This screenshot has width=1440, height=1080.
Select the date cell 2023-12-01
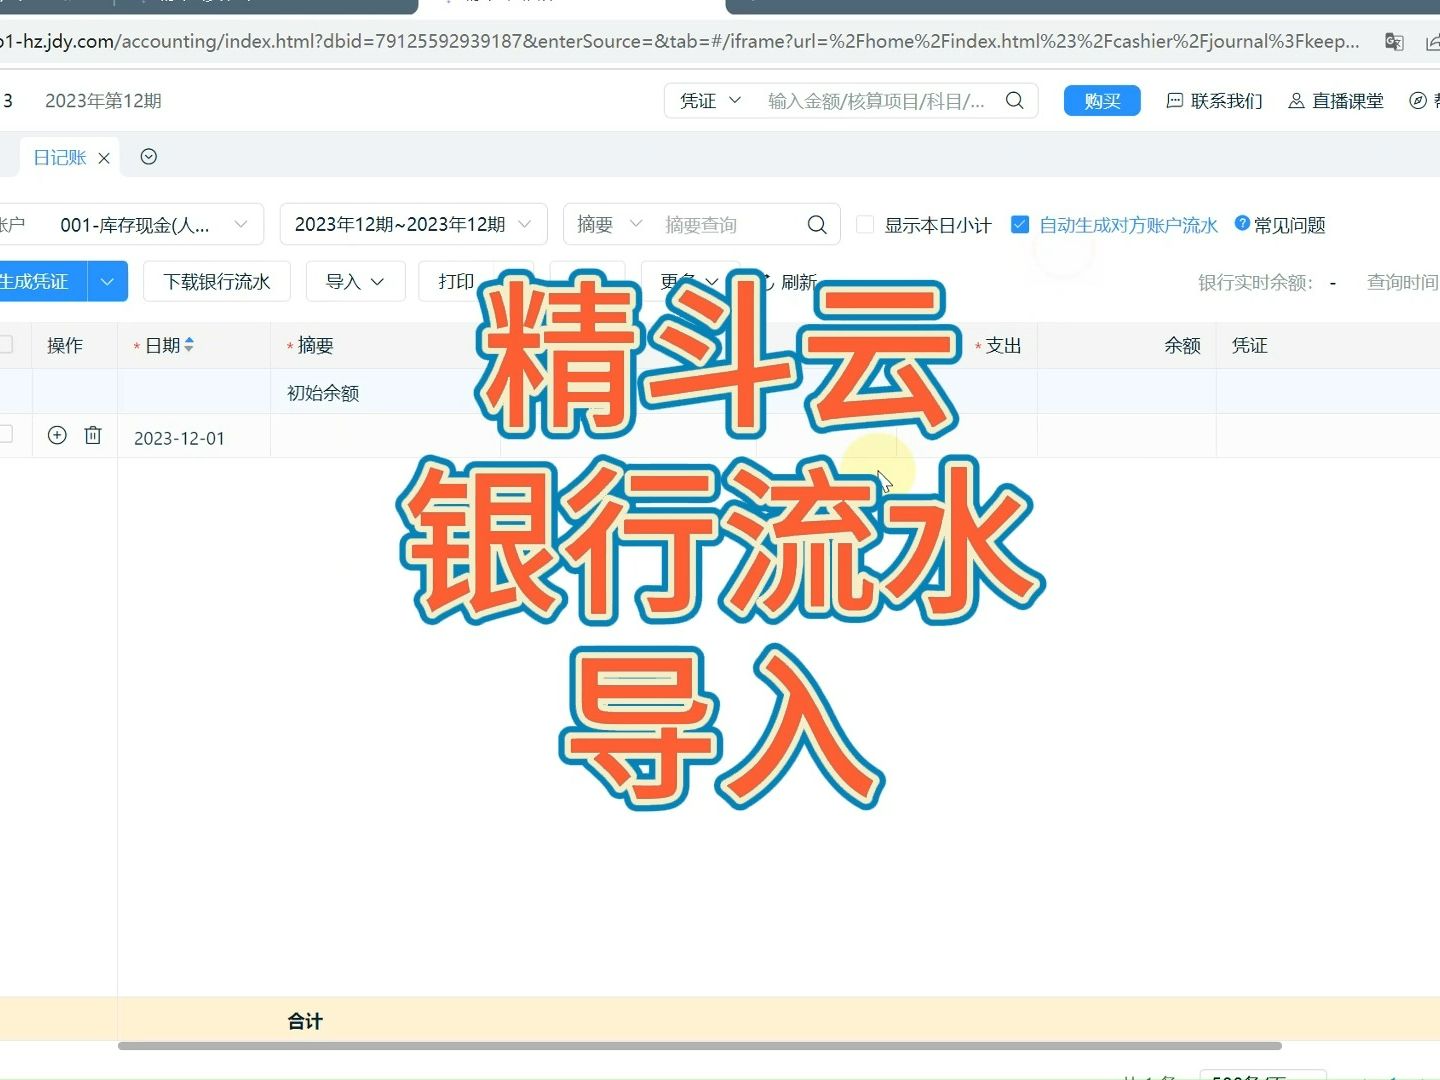point(180,438)
